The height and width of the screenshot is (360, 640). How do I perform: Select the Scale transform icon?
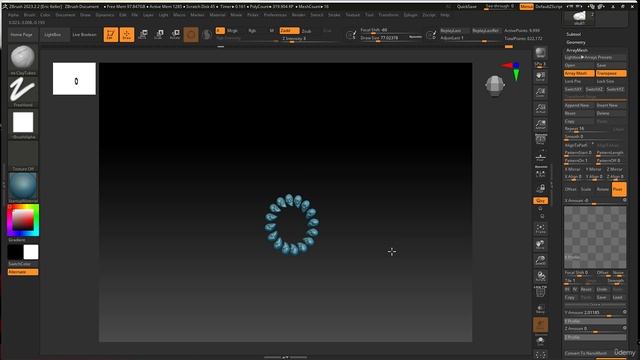click(x=159, y=35)
